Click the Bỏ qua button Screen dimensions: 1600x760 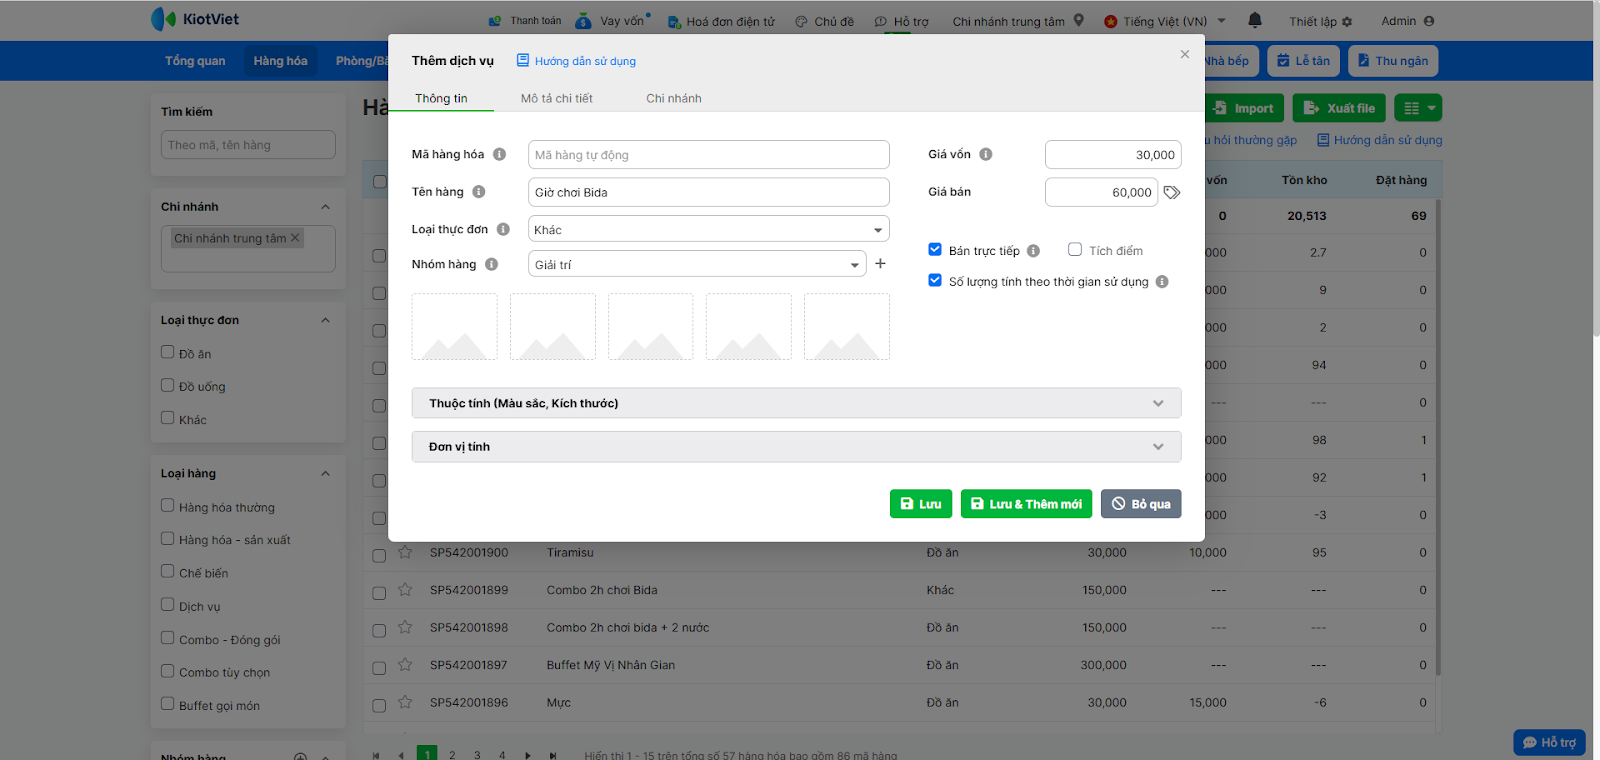[1141, 504]
